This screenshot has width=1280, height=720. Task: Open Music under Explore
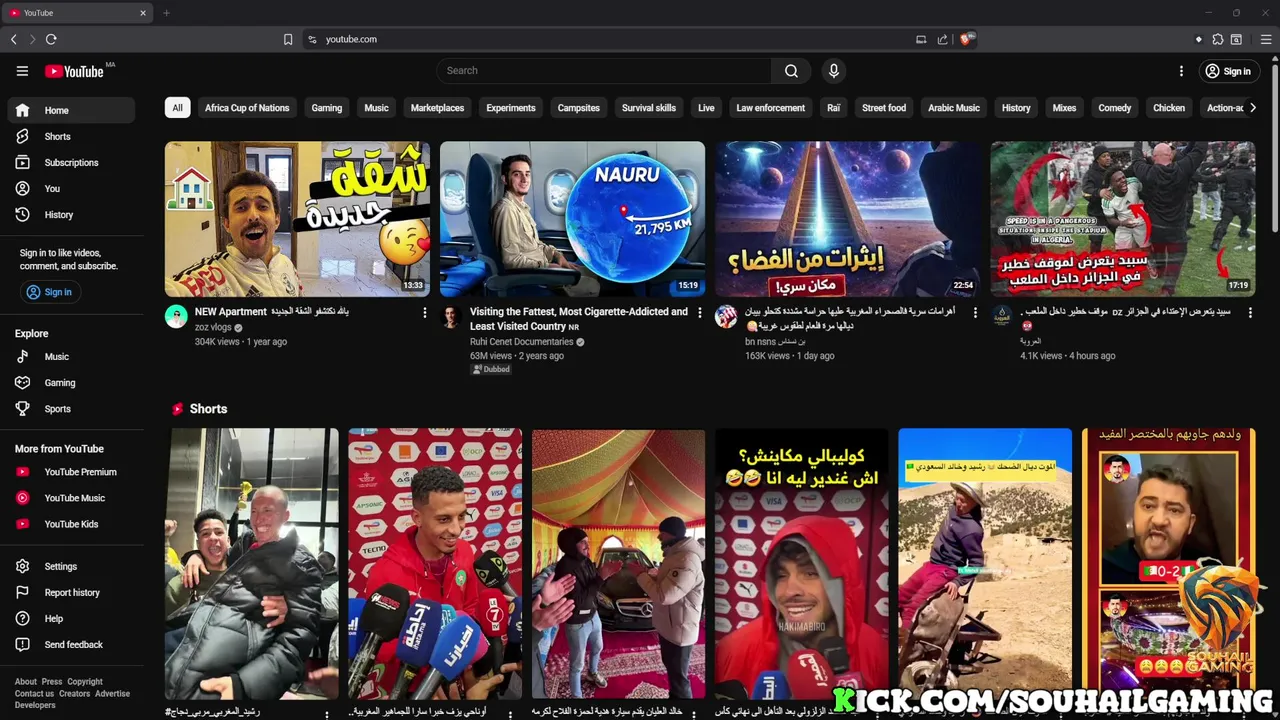[71, 356]
